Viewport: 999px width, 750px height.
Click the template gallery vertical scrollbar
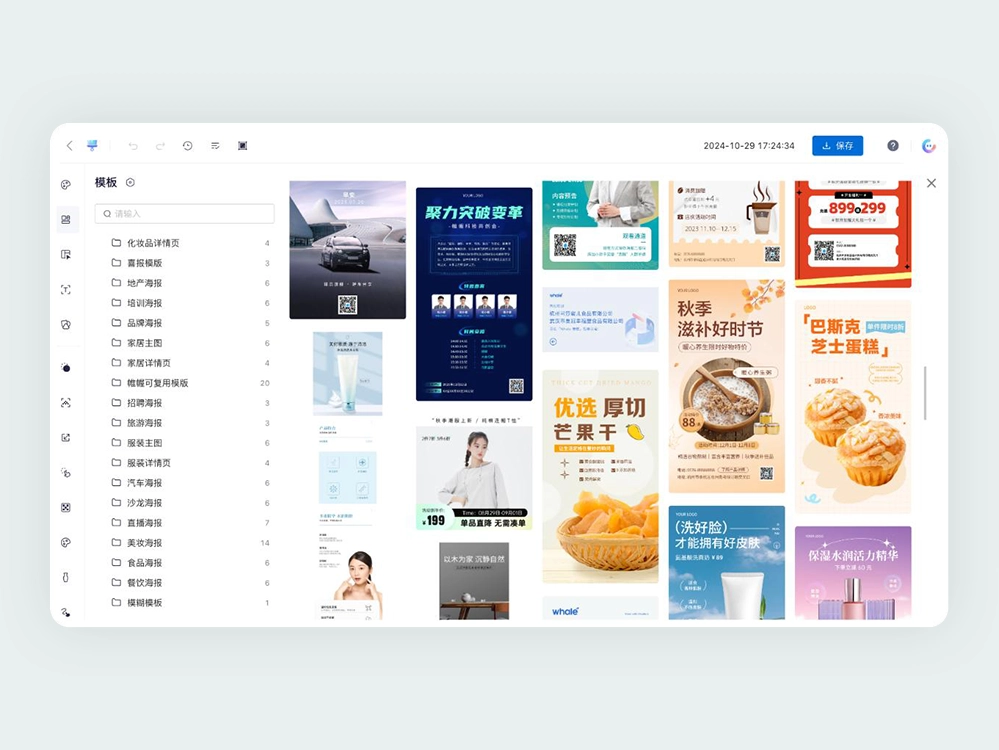(925, 393)
